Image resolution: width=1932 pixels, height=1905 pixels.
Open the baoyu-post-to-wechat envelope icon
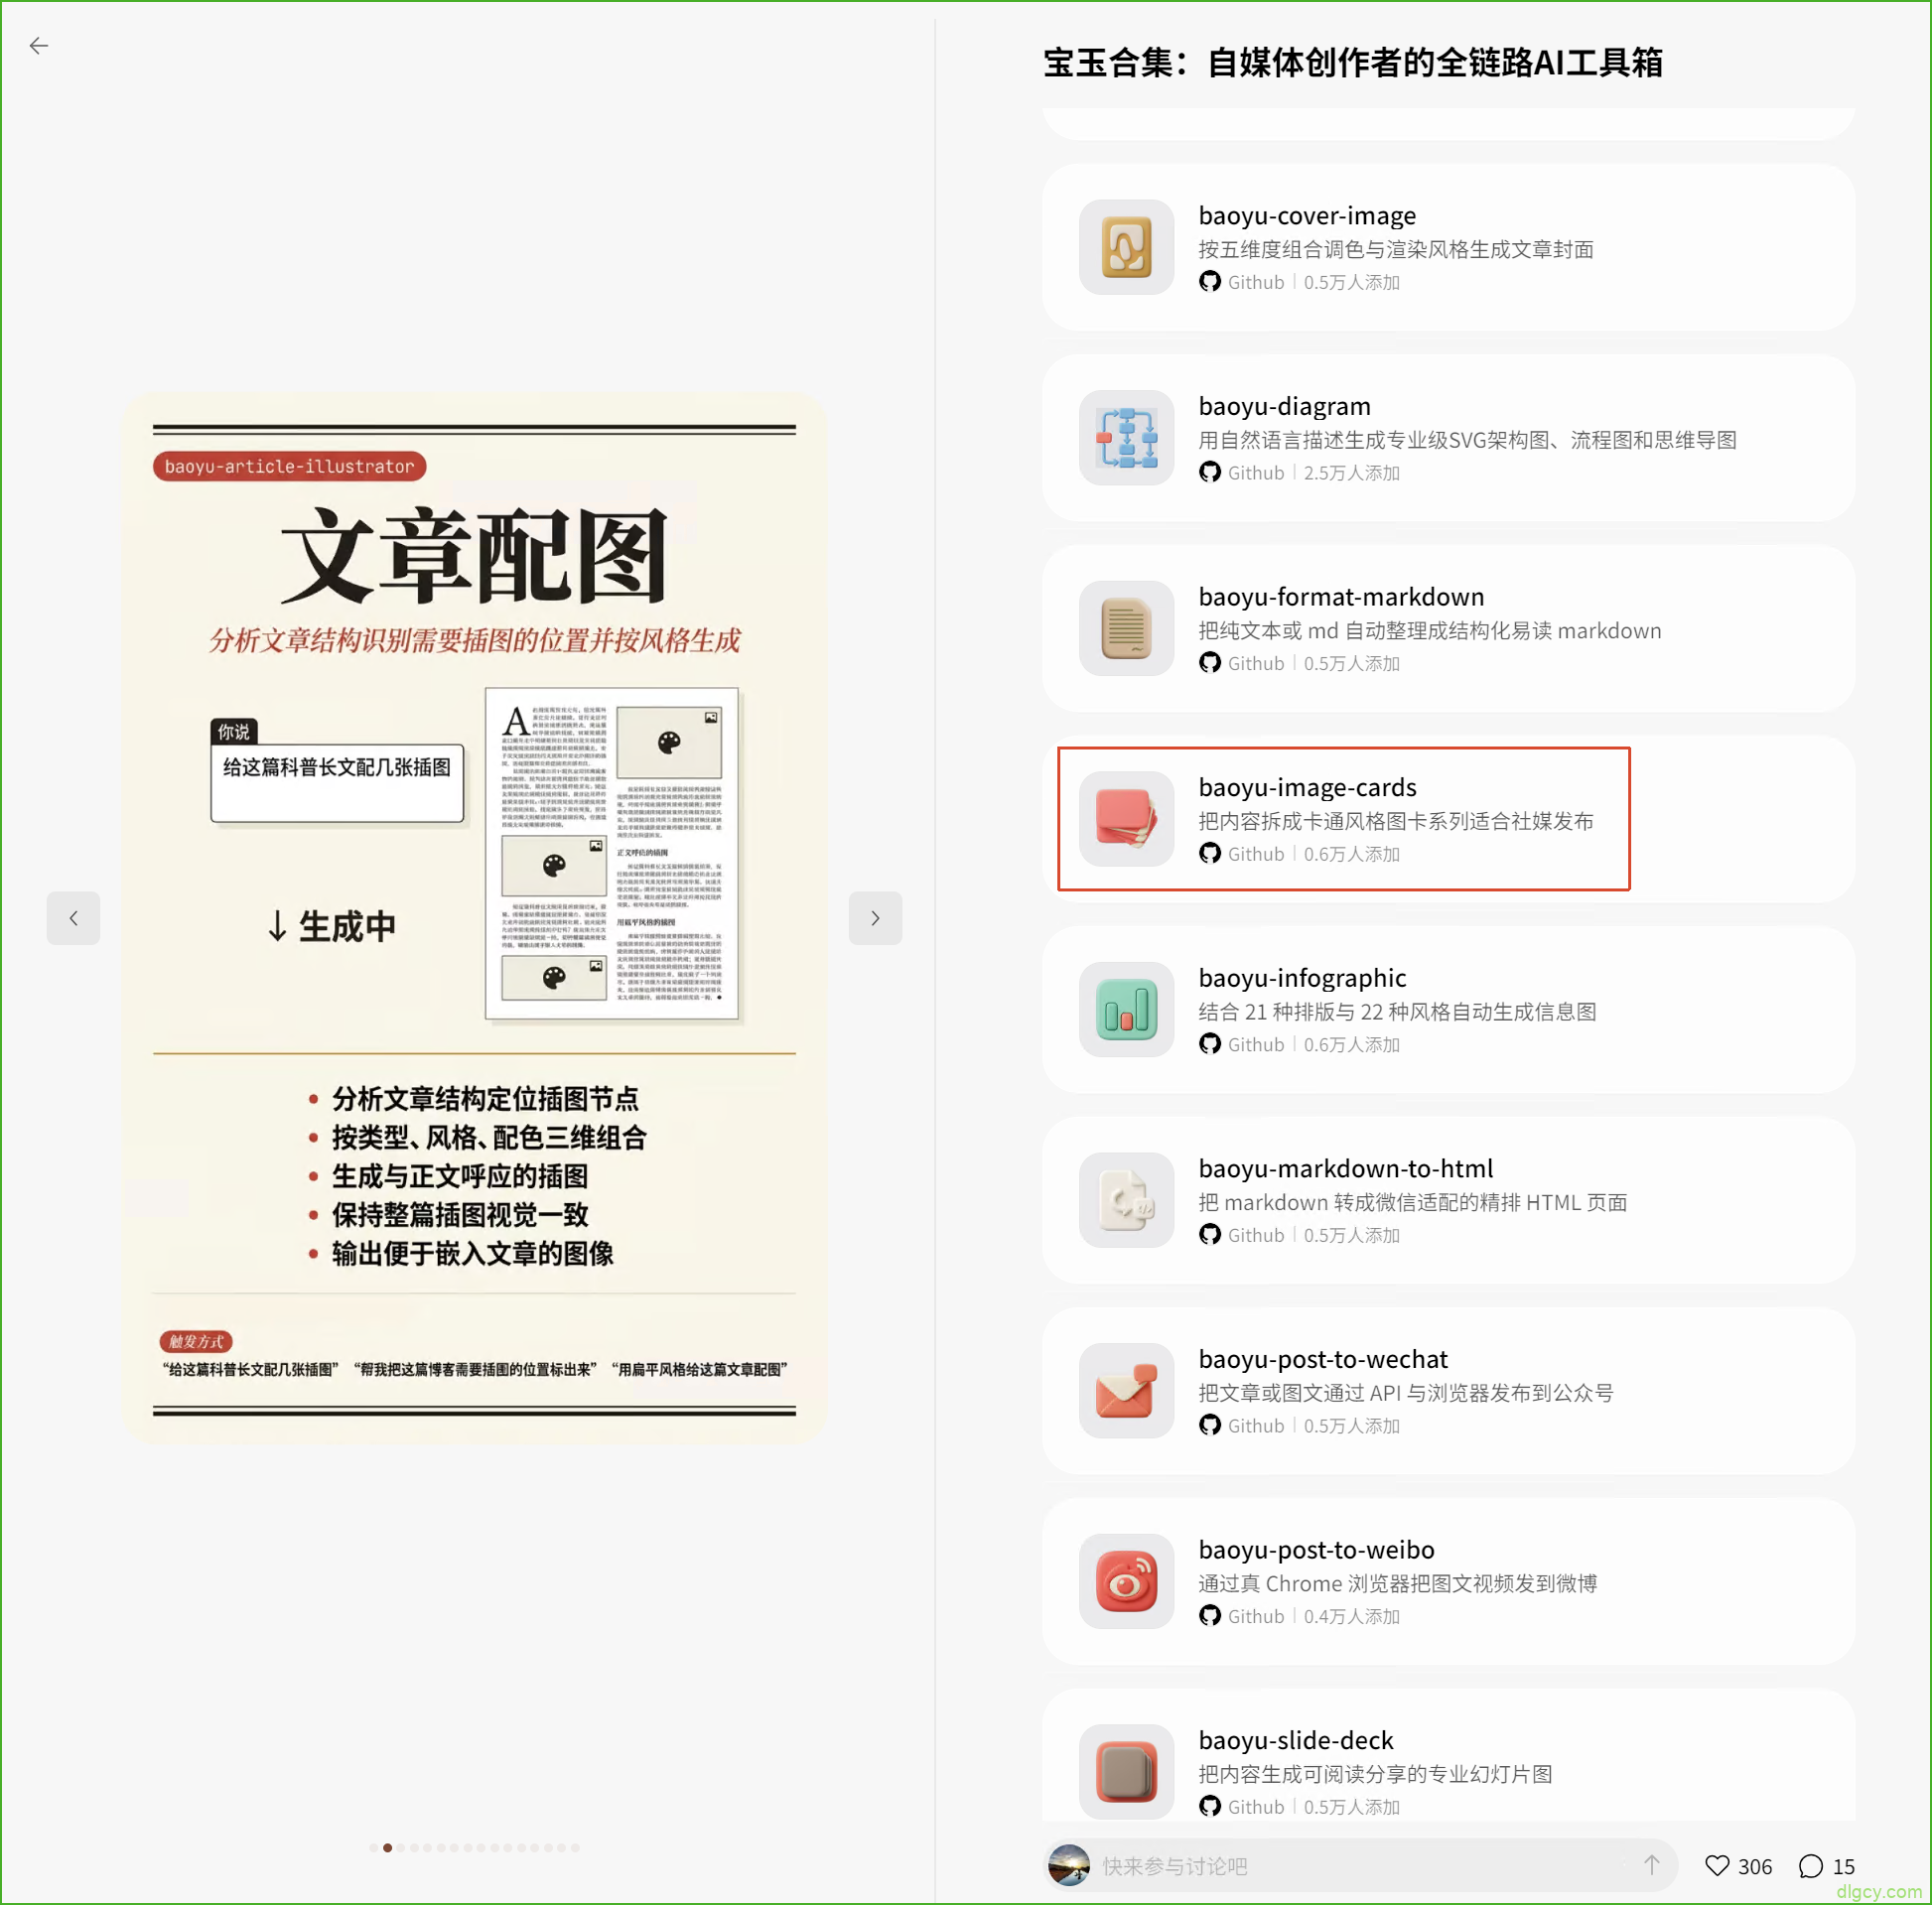[1126, 1390]
